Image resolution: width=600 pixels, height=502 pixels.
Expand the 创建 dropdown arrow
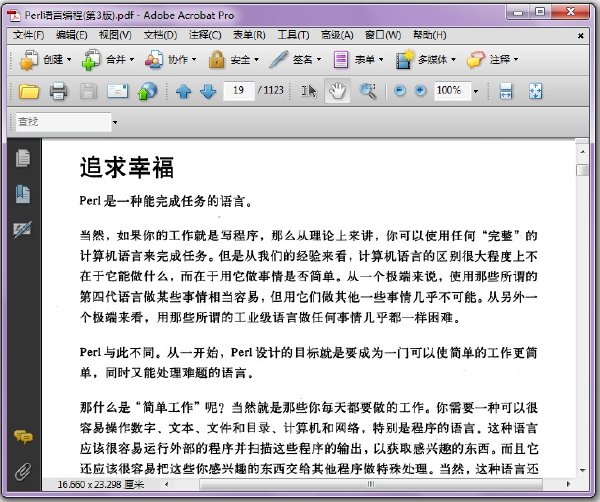(69, 60)
